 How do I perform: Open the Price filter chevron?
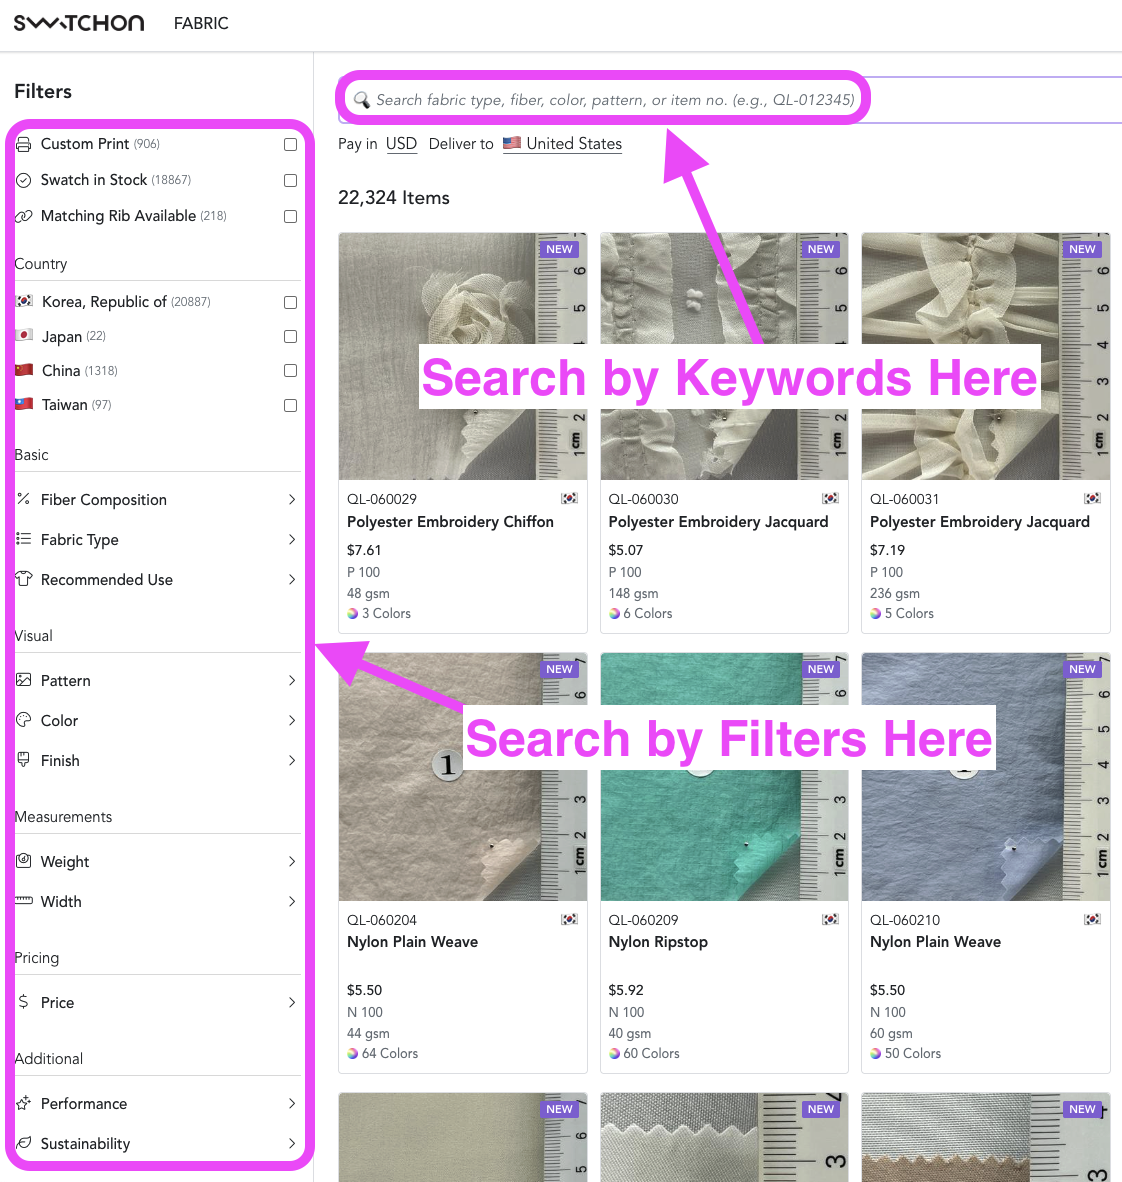pyautogui.click(x=292, y=1003)
